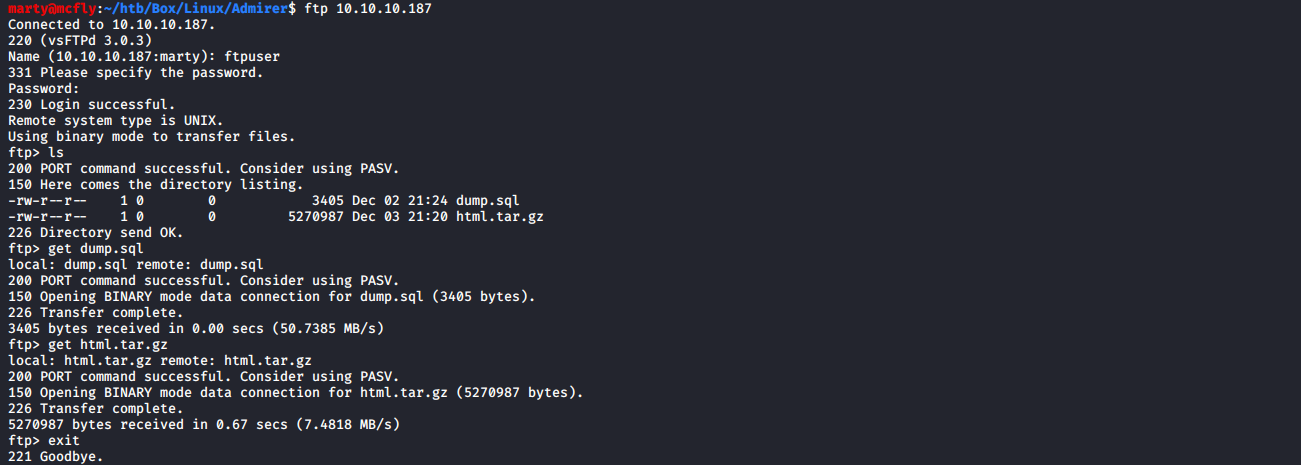Click the "exit" command at the ftp prompt

click(x=64, y=440)
